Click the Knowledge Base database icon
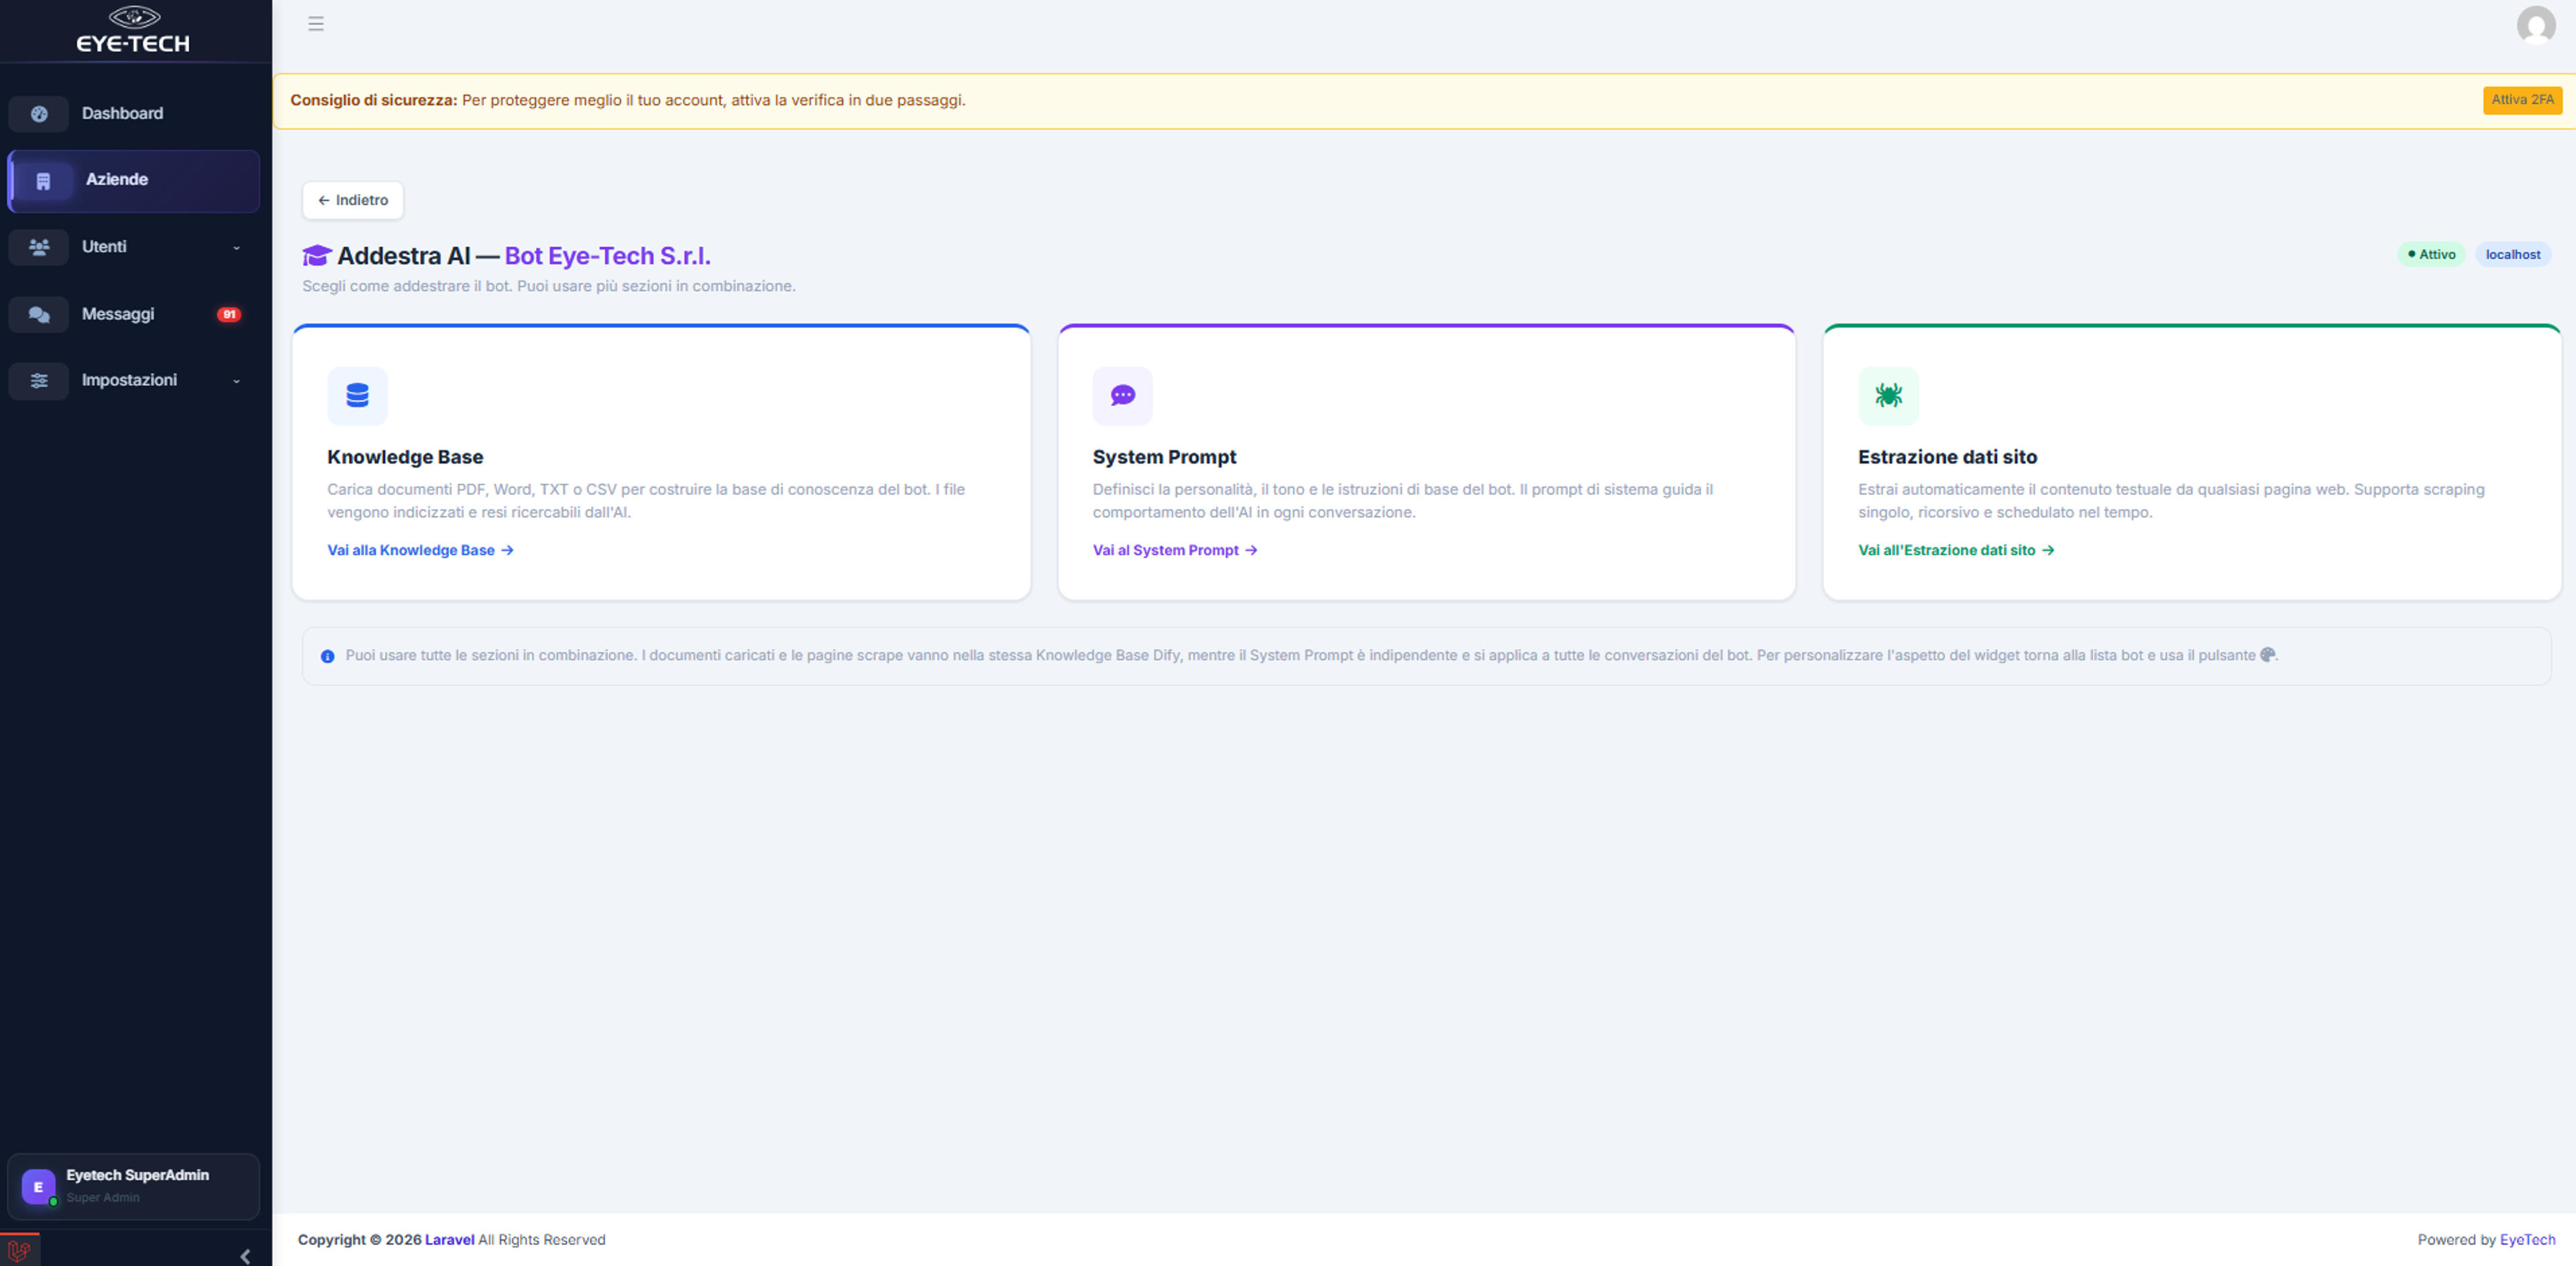The width and height of the screenshot is (2576, 1266). 357,396
